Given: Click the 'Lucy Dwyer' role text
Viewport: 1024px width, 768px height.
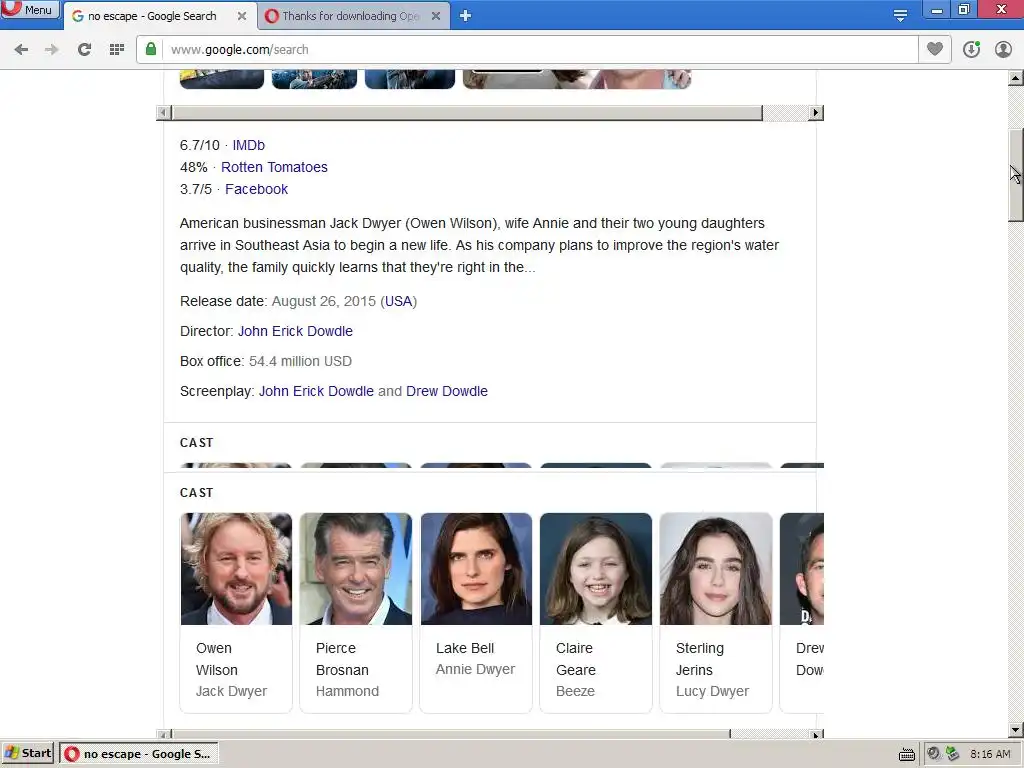Looking at the screenshot, I should (x=712, y=691).
